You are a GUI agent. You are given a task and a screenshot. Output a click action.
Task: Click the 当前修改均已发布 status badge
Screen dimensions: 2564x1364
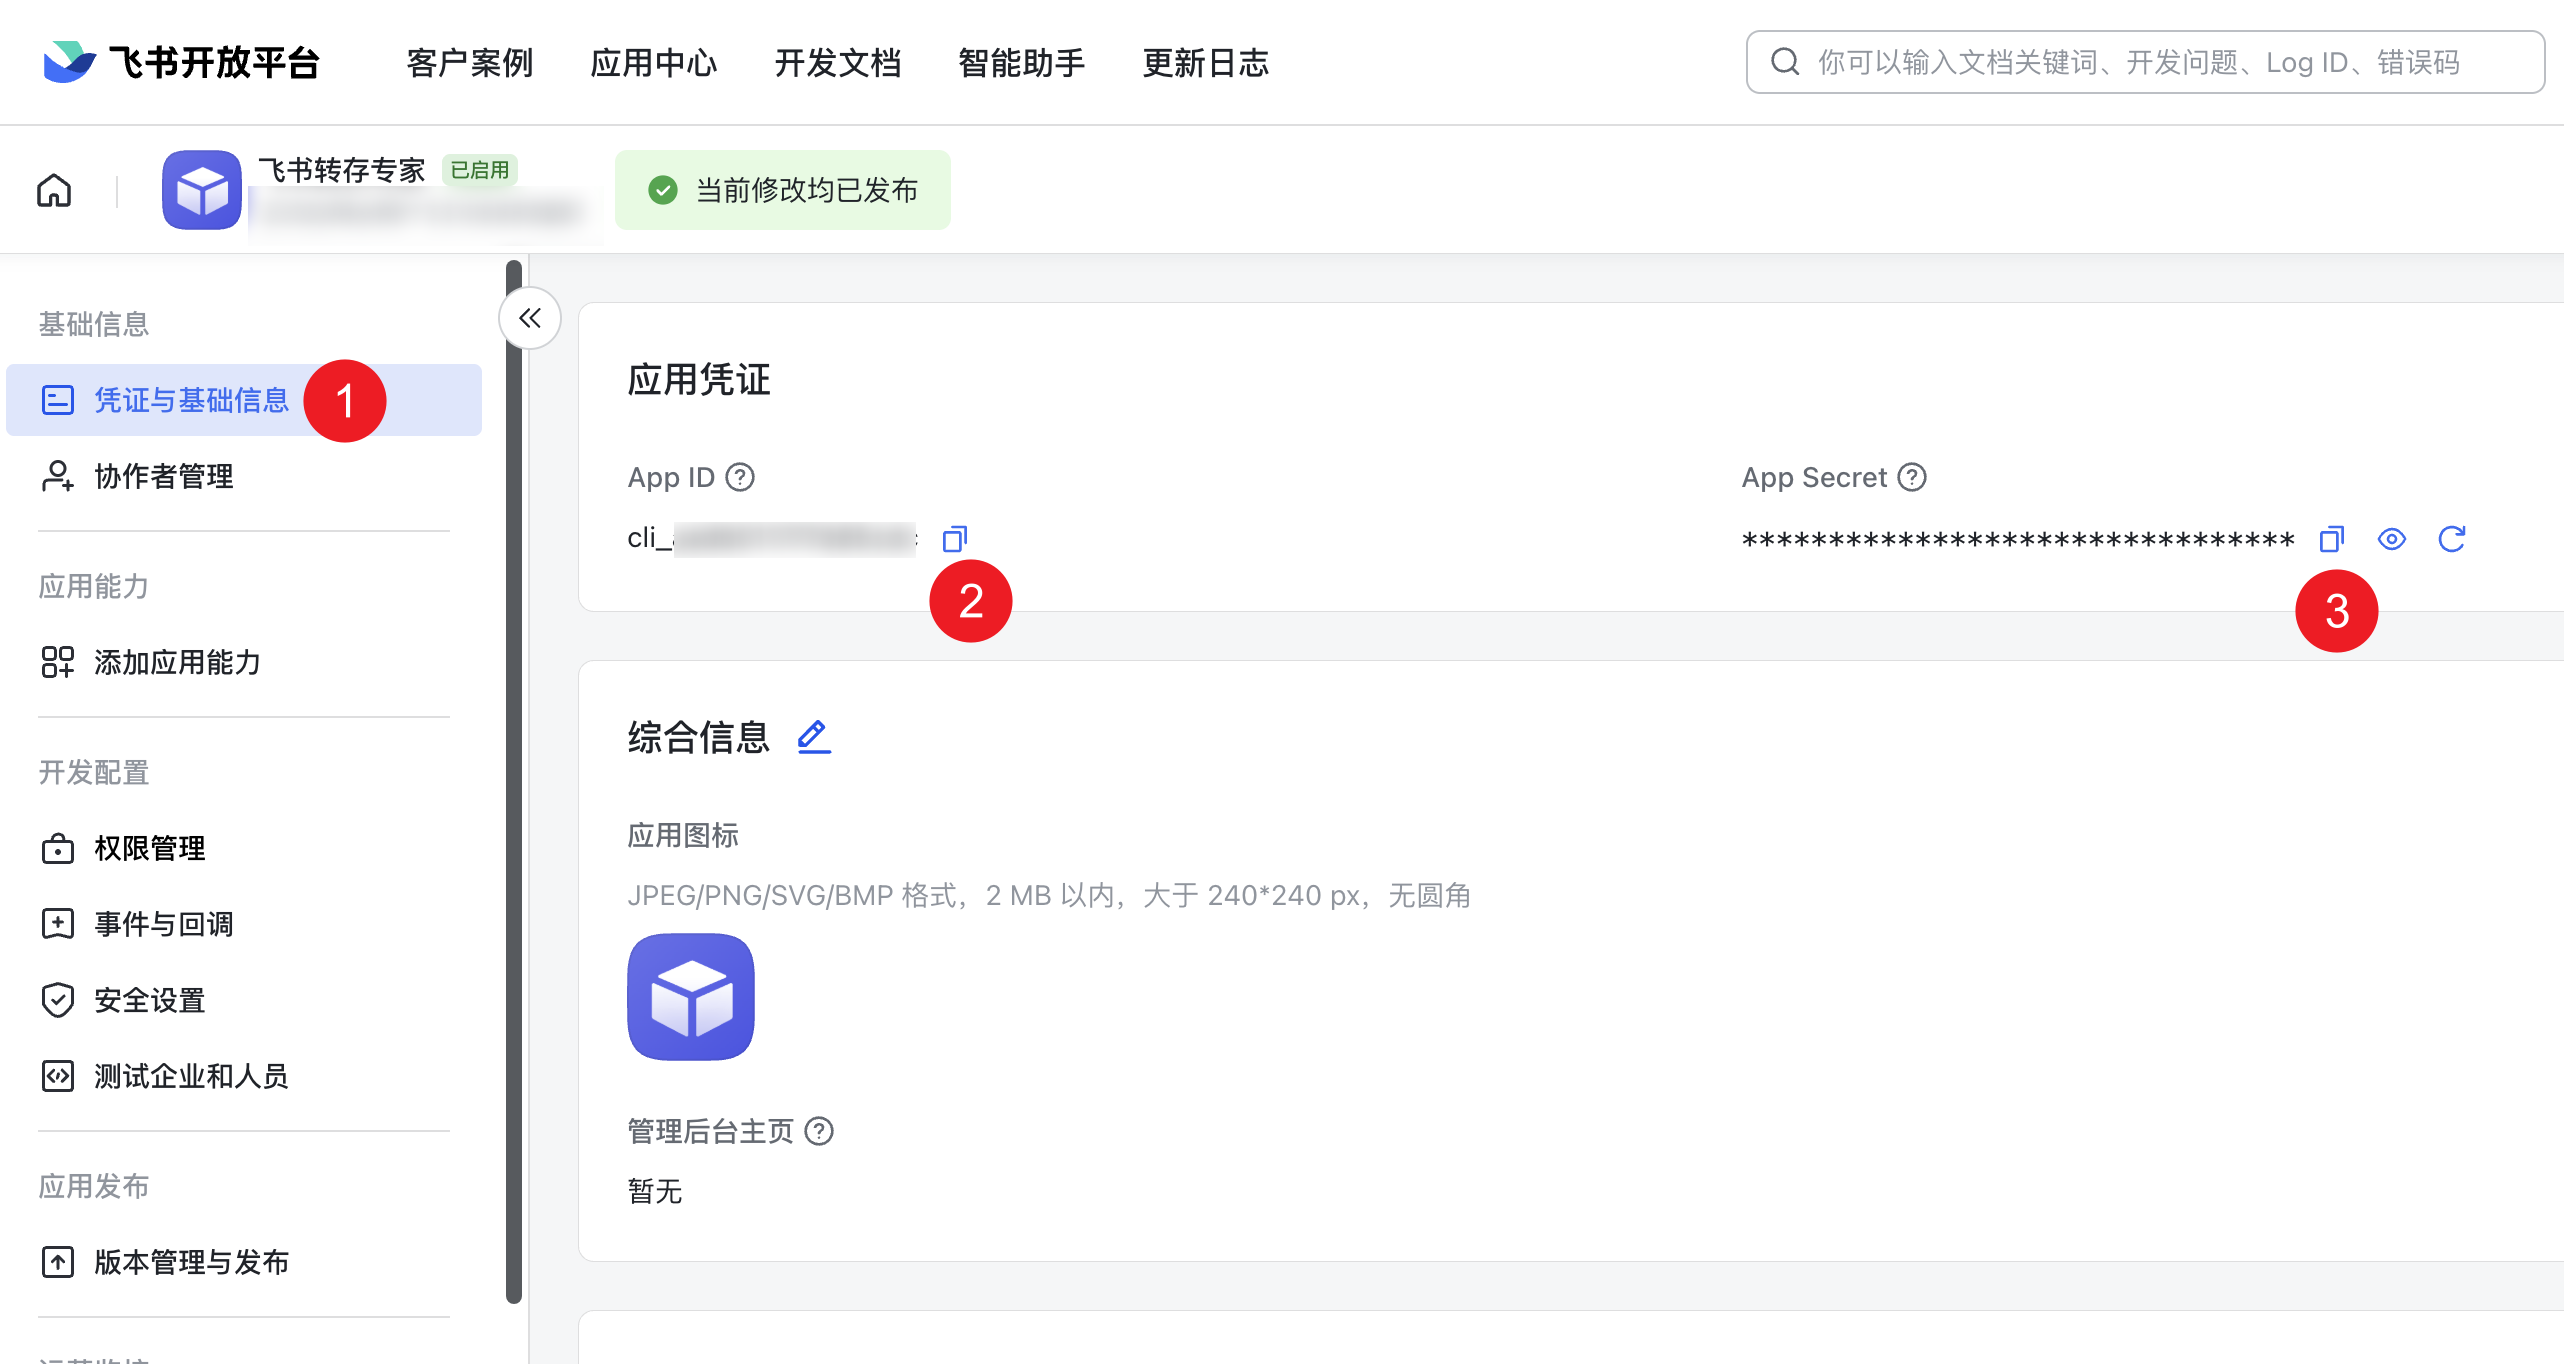[x=783, y=190]
